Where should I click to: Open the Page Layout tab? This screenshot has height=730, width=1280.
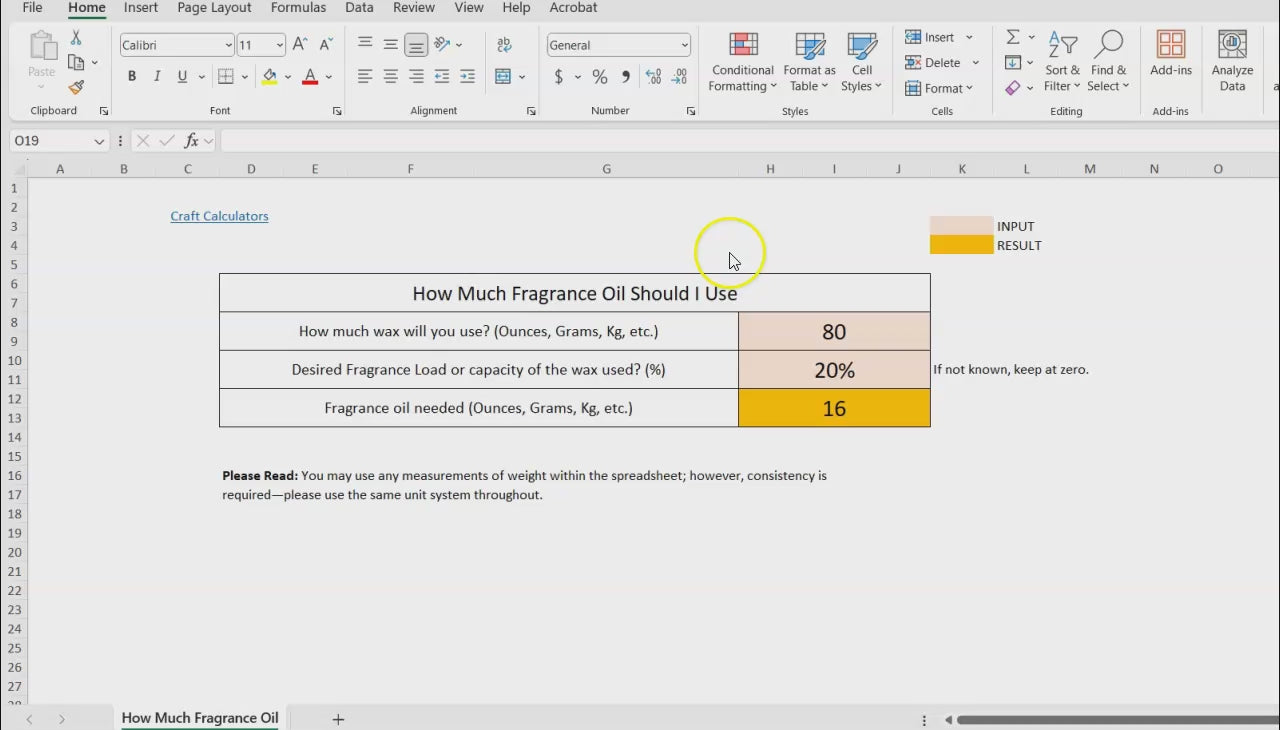(x=214, y=8)
